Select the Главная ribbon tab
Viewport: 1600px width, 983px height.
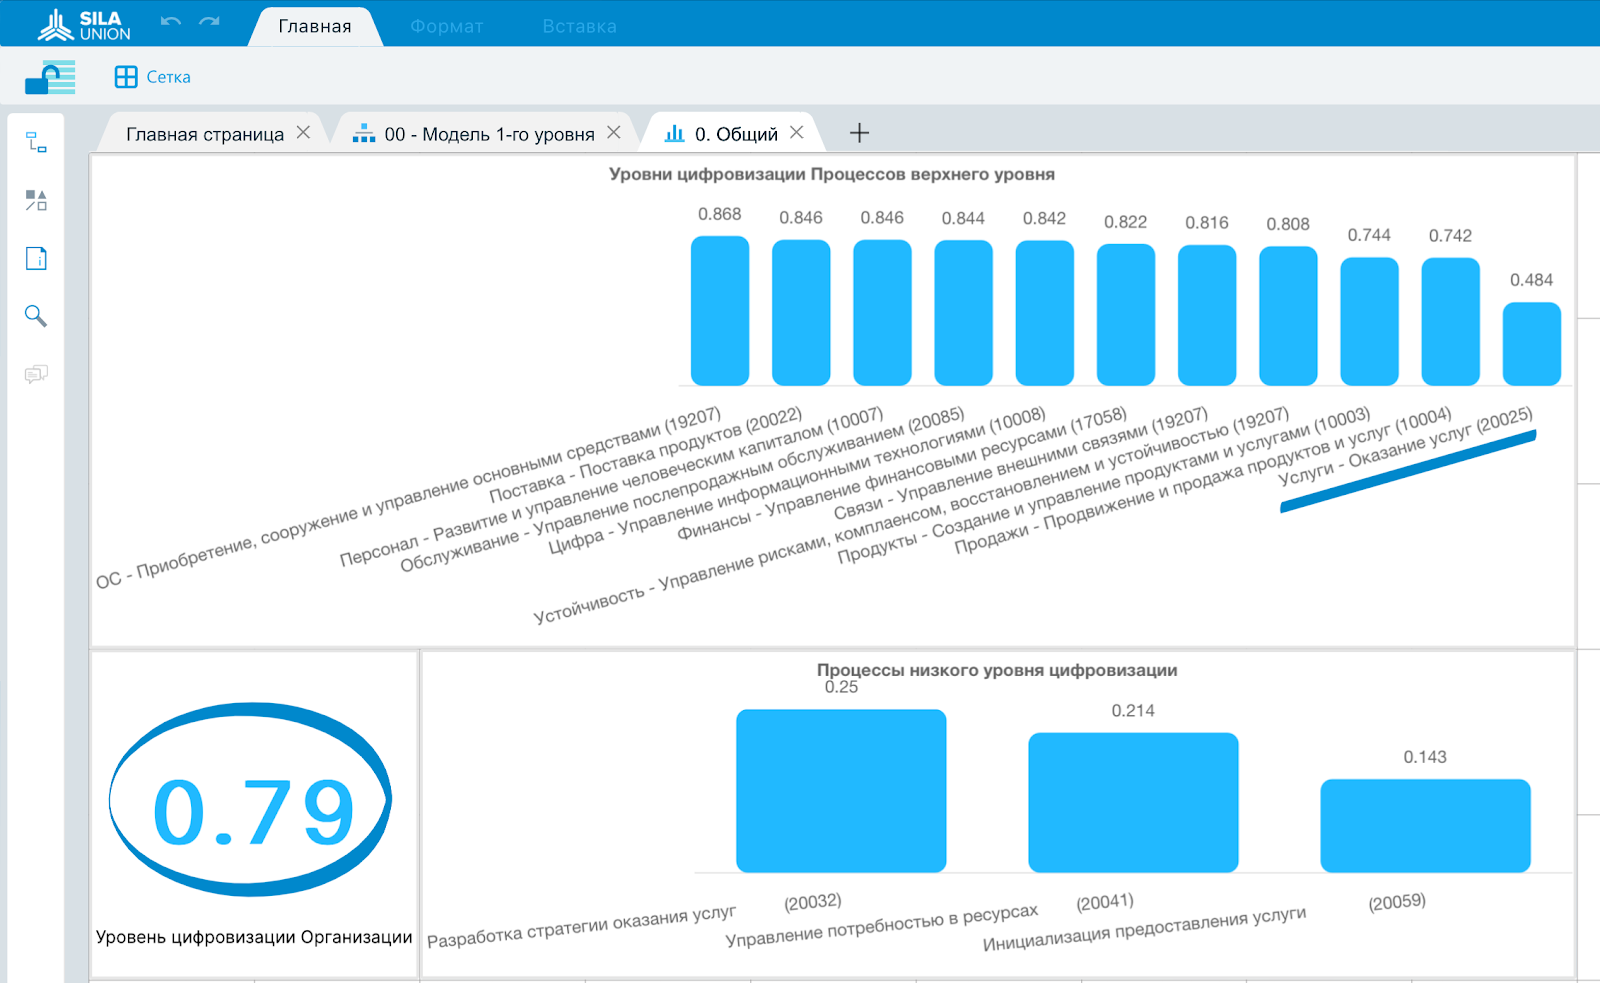click(315, 26)
